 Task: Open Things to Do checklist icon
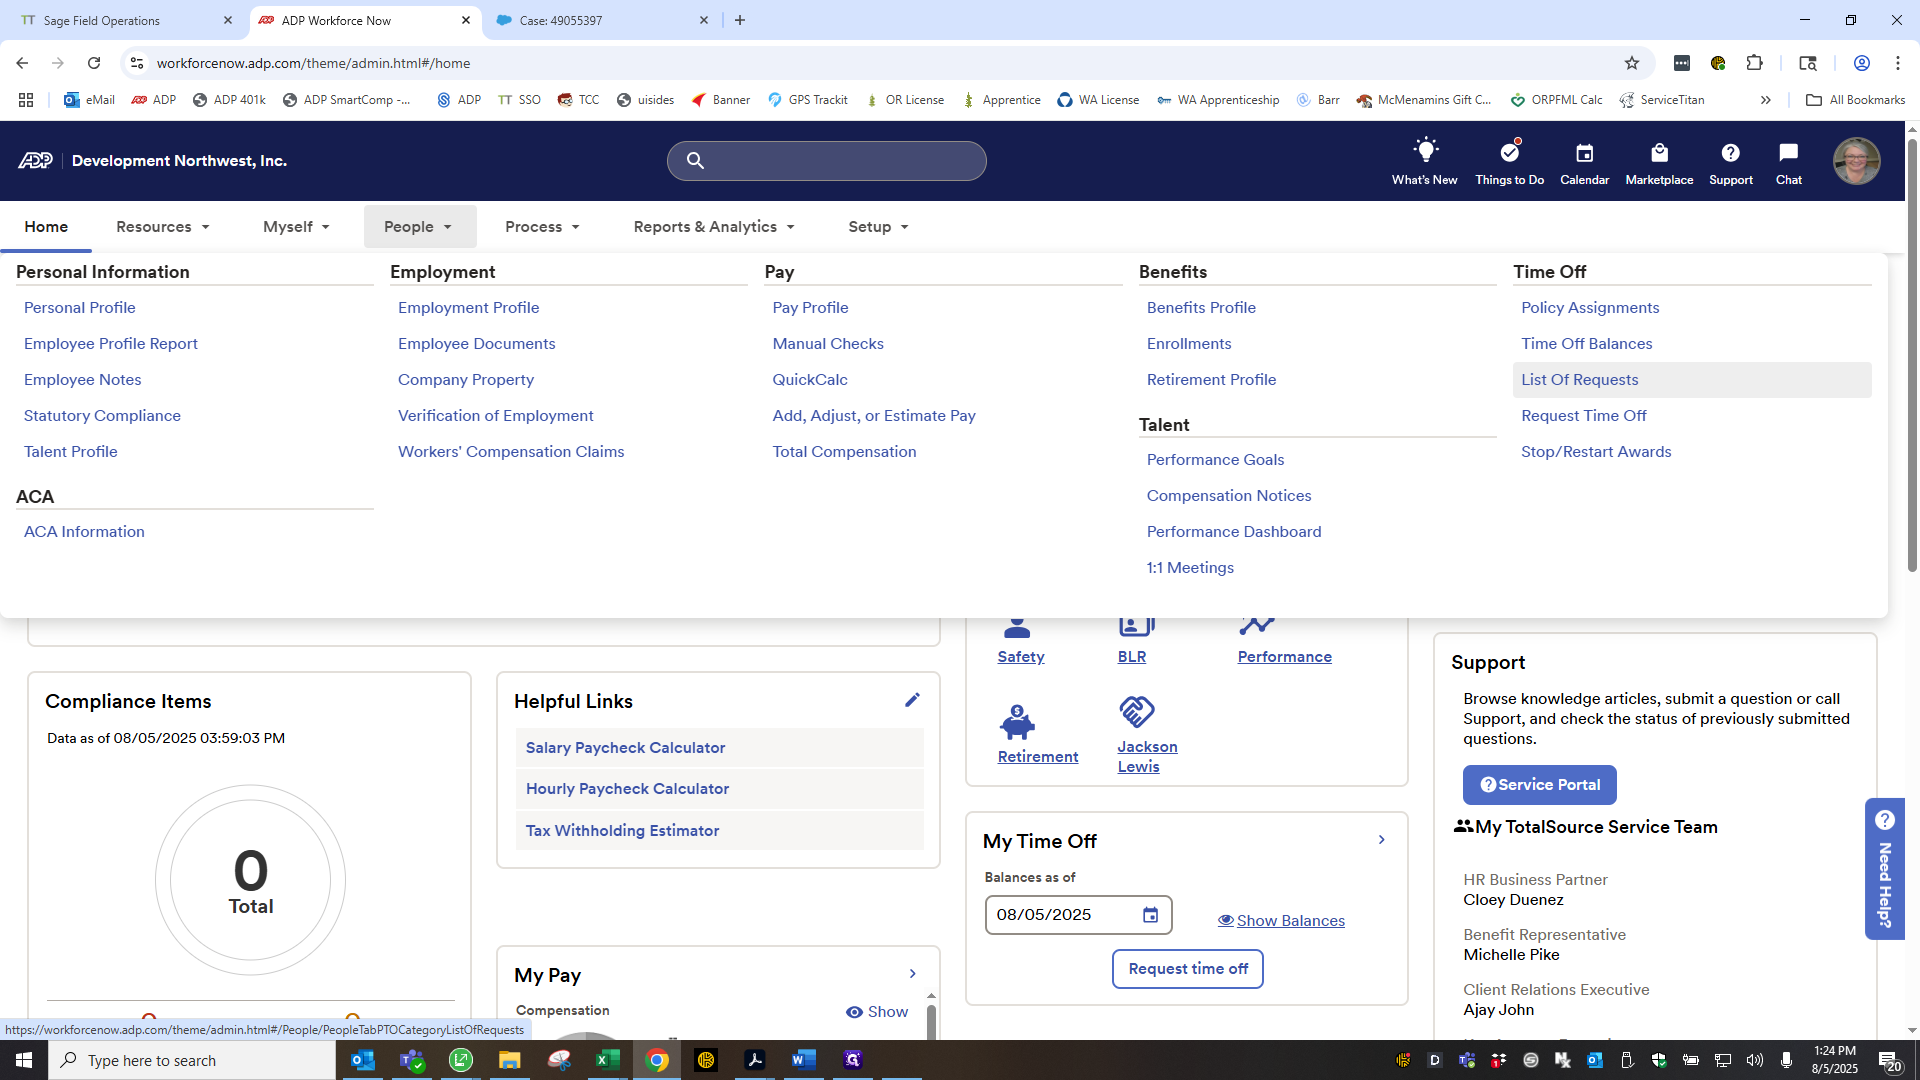1510,152
